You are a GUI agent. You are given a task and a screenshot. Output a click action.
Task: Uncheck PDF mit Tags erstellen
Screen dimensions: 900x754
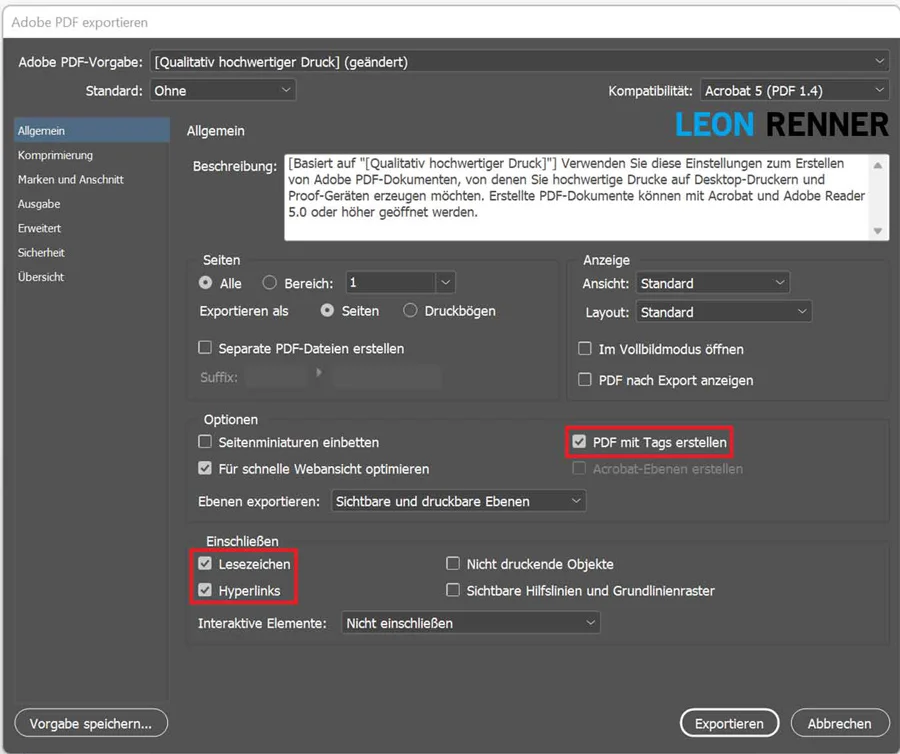[x=578, y=441]
